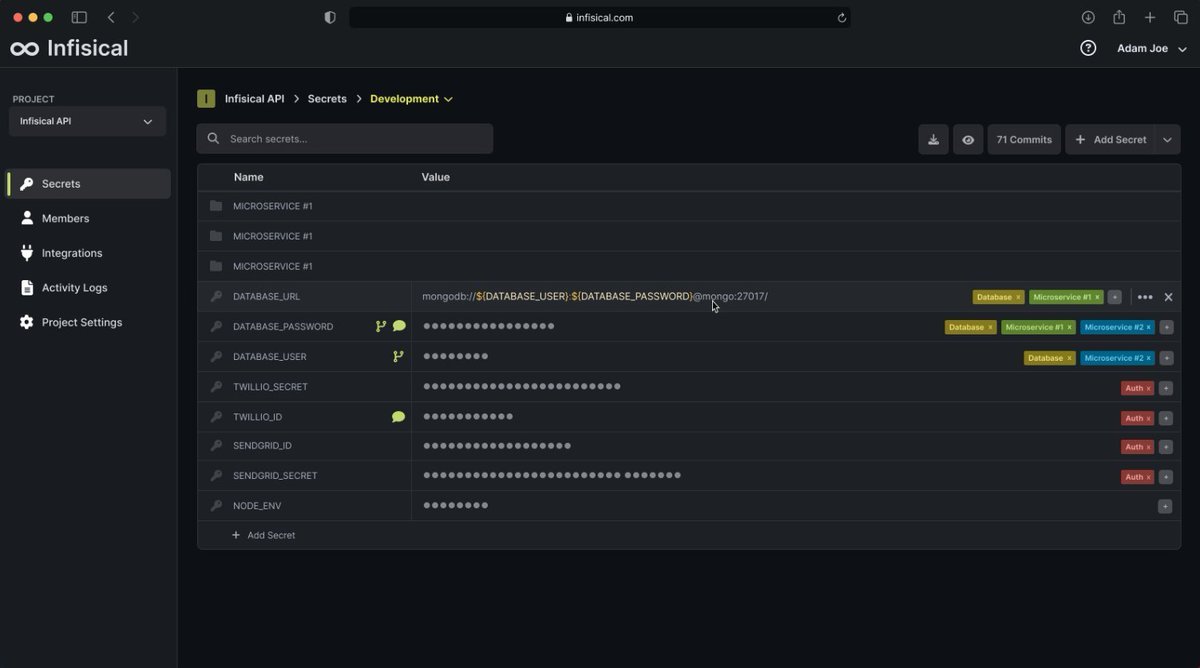Remove Microservice #2 tag from DATABASE_USER
Viewport: 1200px width, 668px height.
tap(1148, 358)
